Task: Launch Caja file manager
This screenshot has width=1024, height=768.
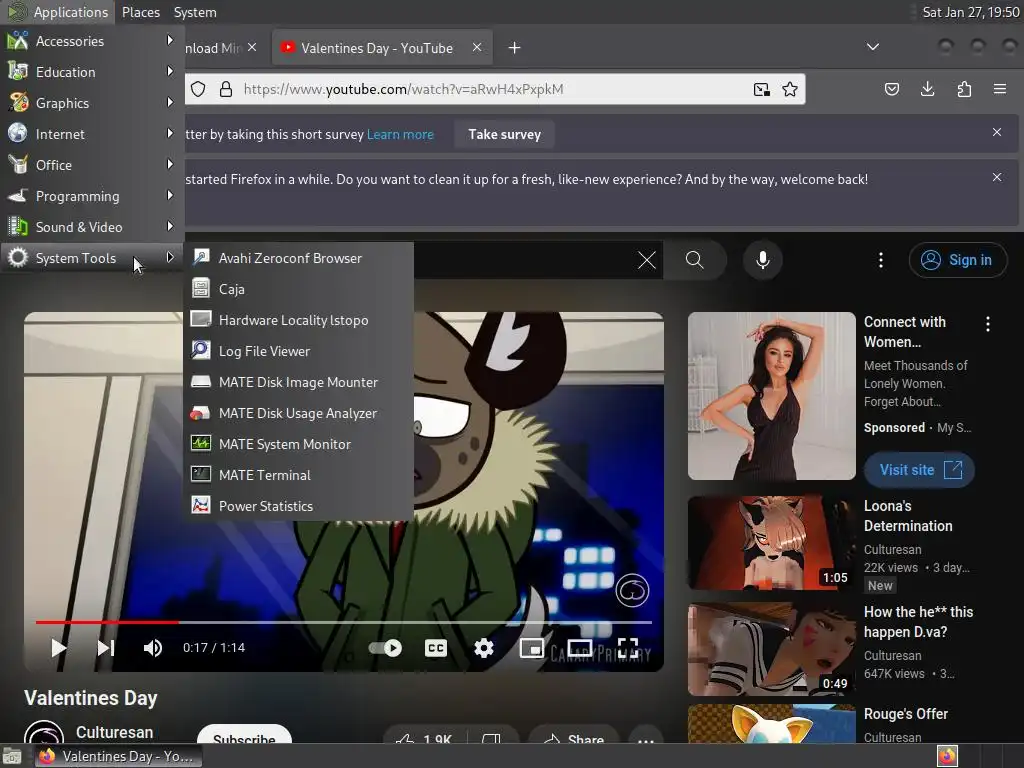Action: (298, 289)
